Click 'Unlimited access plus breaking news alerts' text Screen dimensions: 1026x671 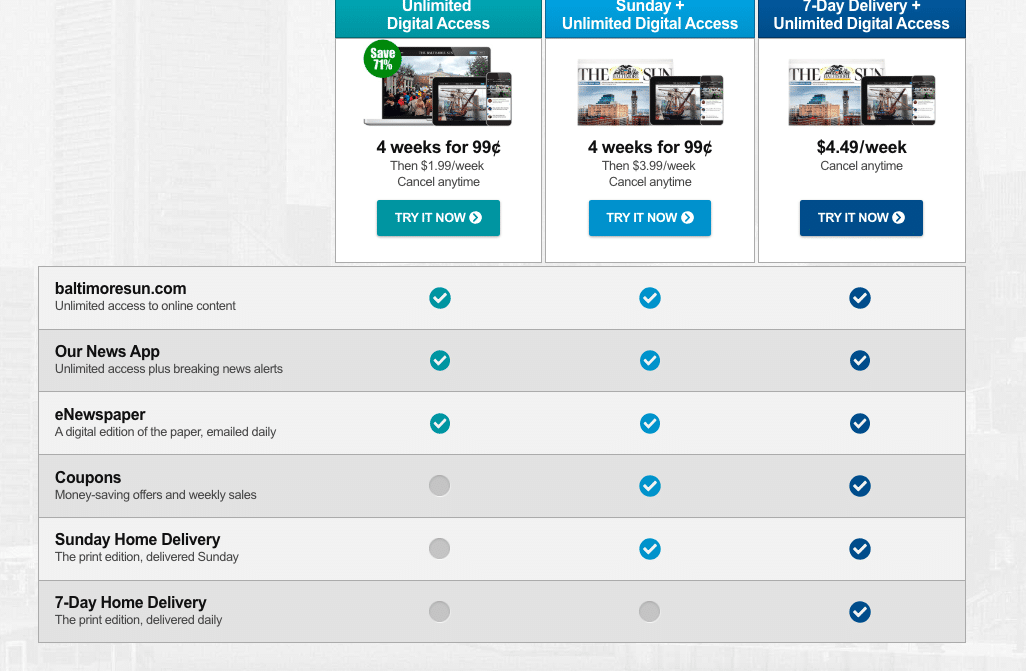169,369
